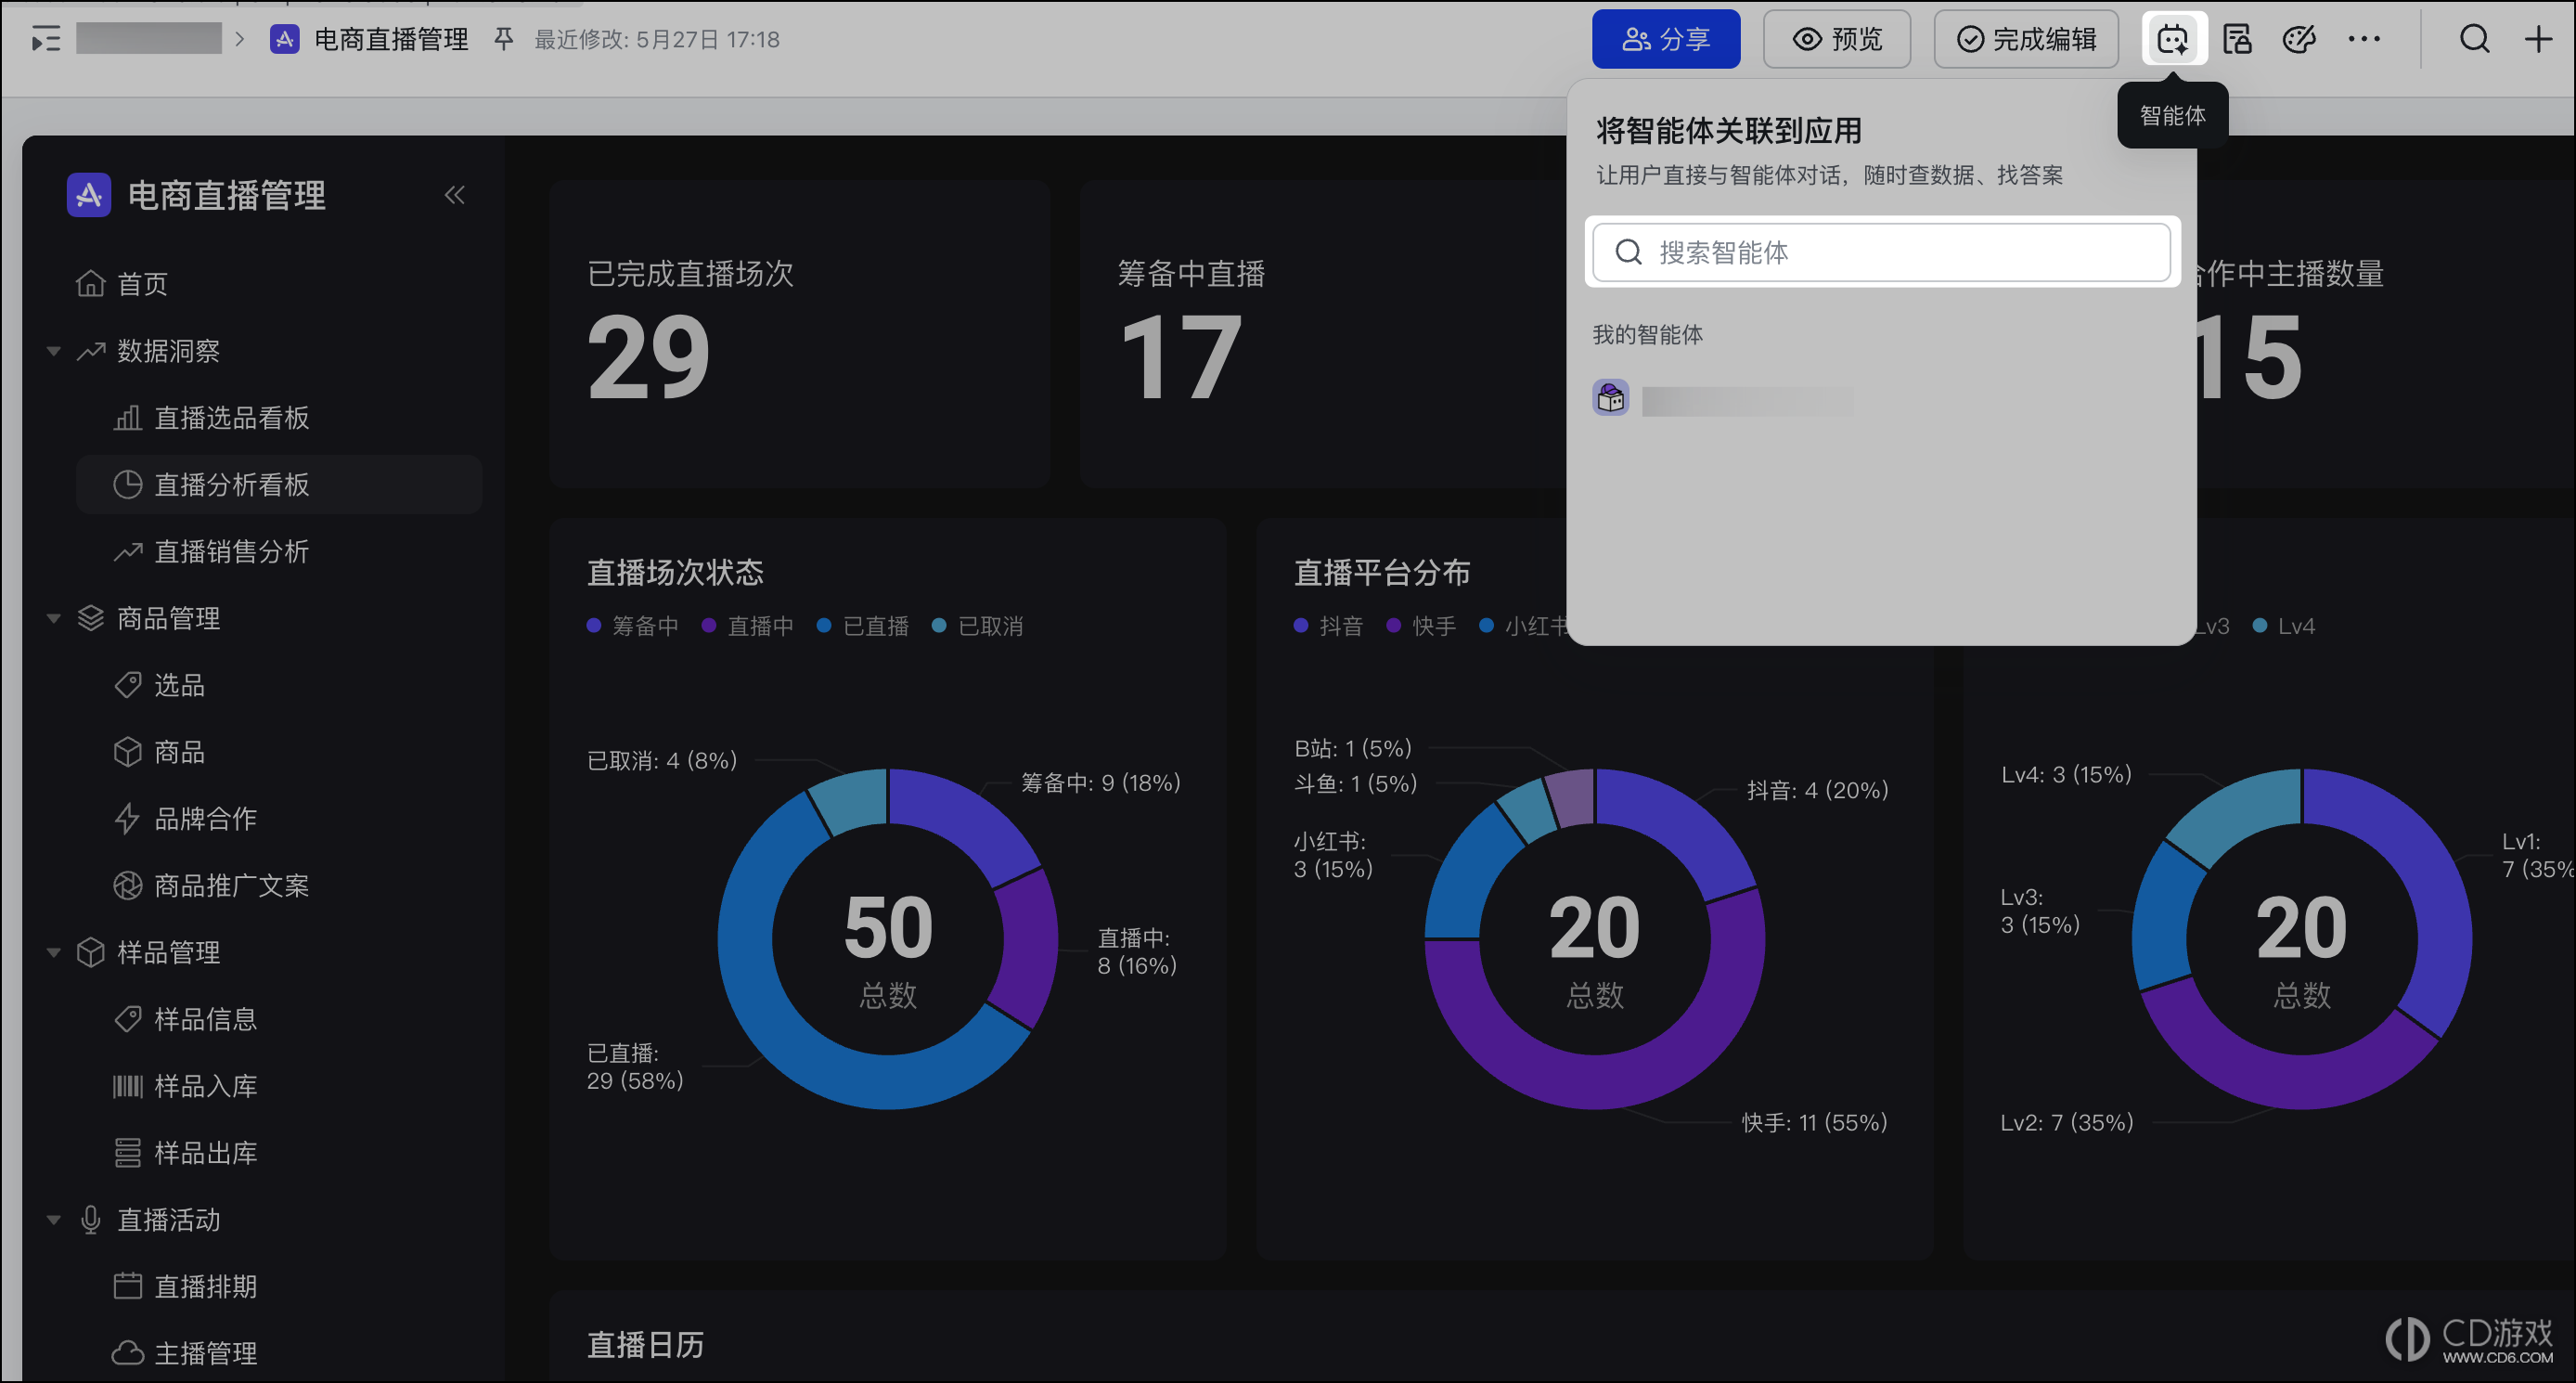The image size is (2576, 1383).
Task: Click the tag icon next to 选品
Action: [x=128, y=685]
